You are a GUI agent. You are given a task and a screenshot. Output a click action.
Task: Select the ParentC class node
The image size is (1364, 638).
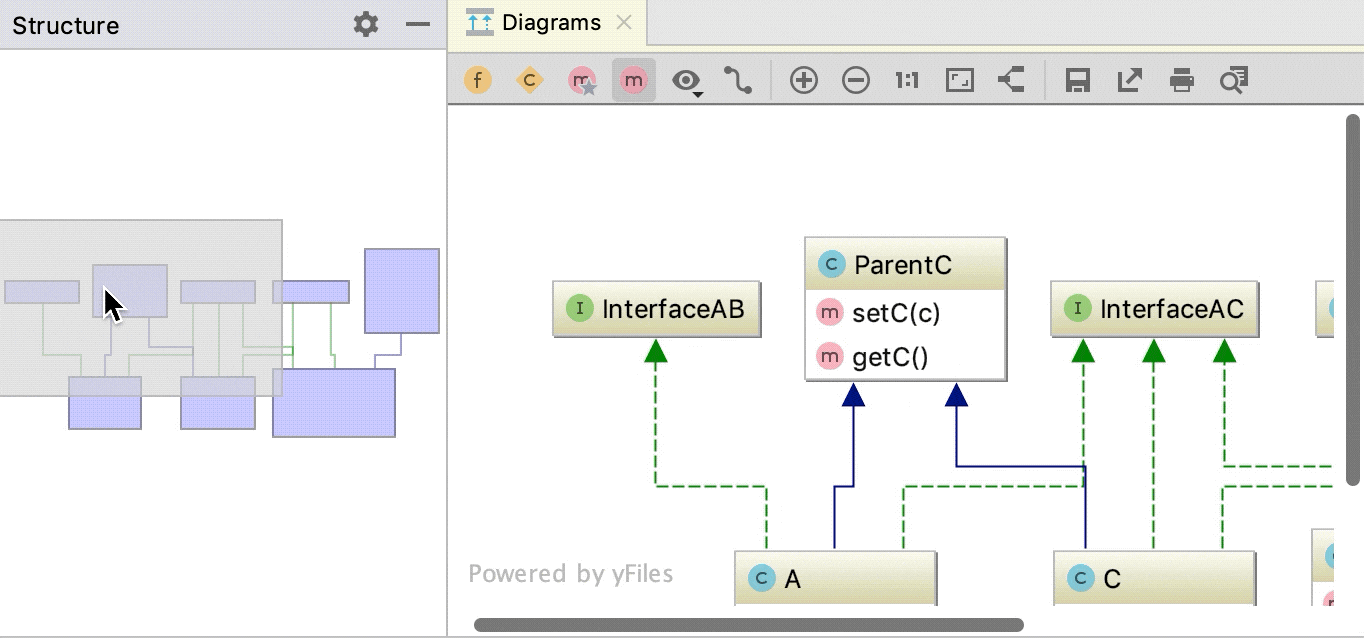pyautogui.click(x=904, y=264)
